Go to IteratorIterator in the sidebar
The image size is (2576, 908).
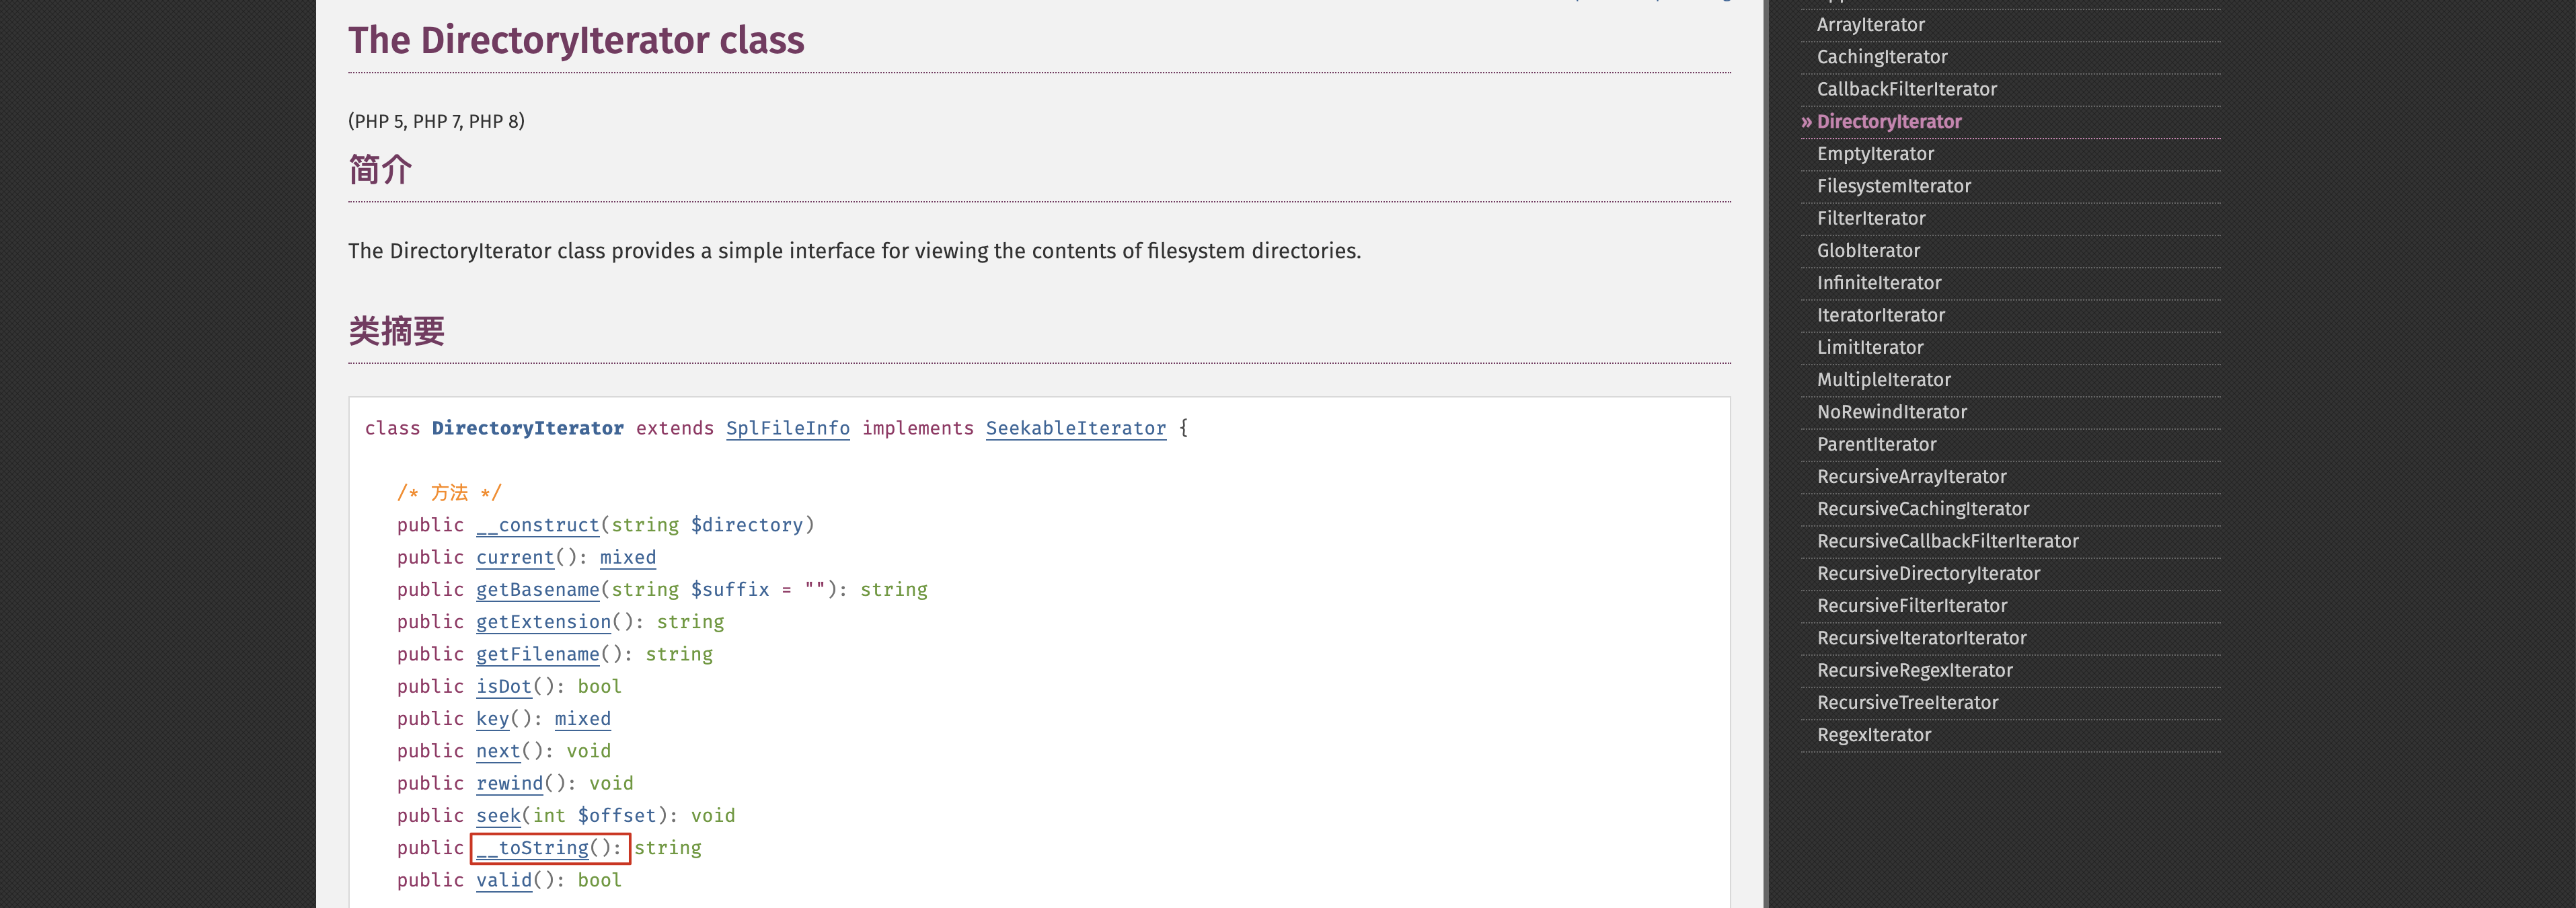point(1881,315)
